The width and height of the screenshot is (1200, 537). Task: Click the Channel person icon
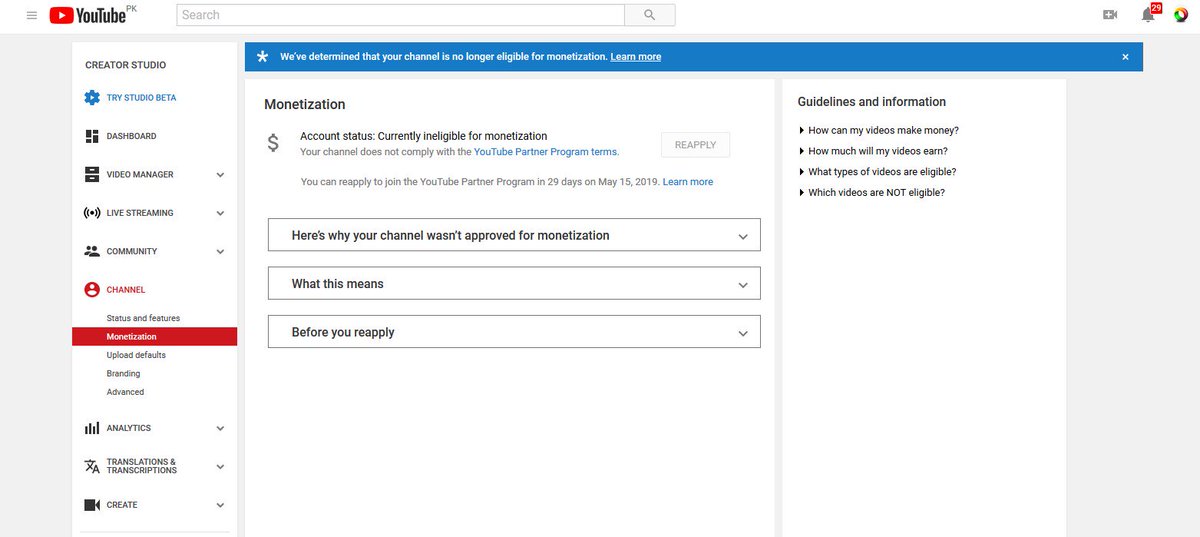click(92, 289)
